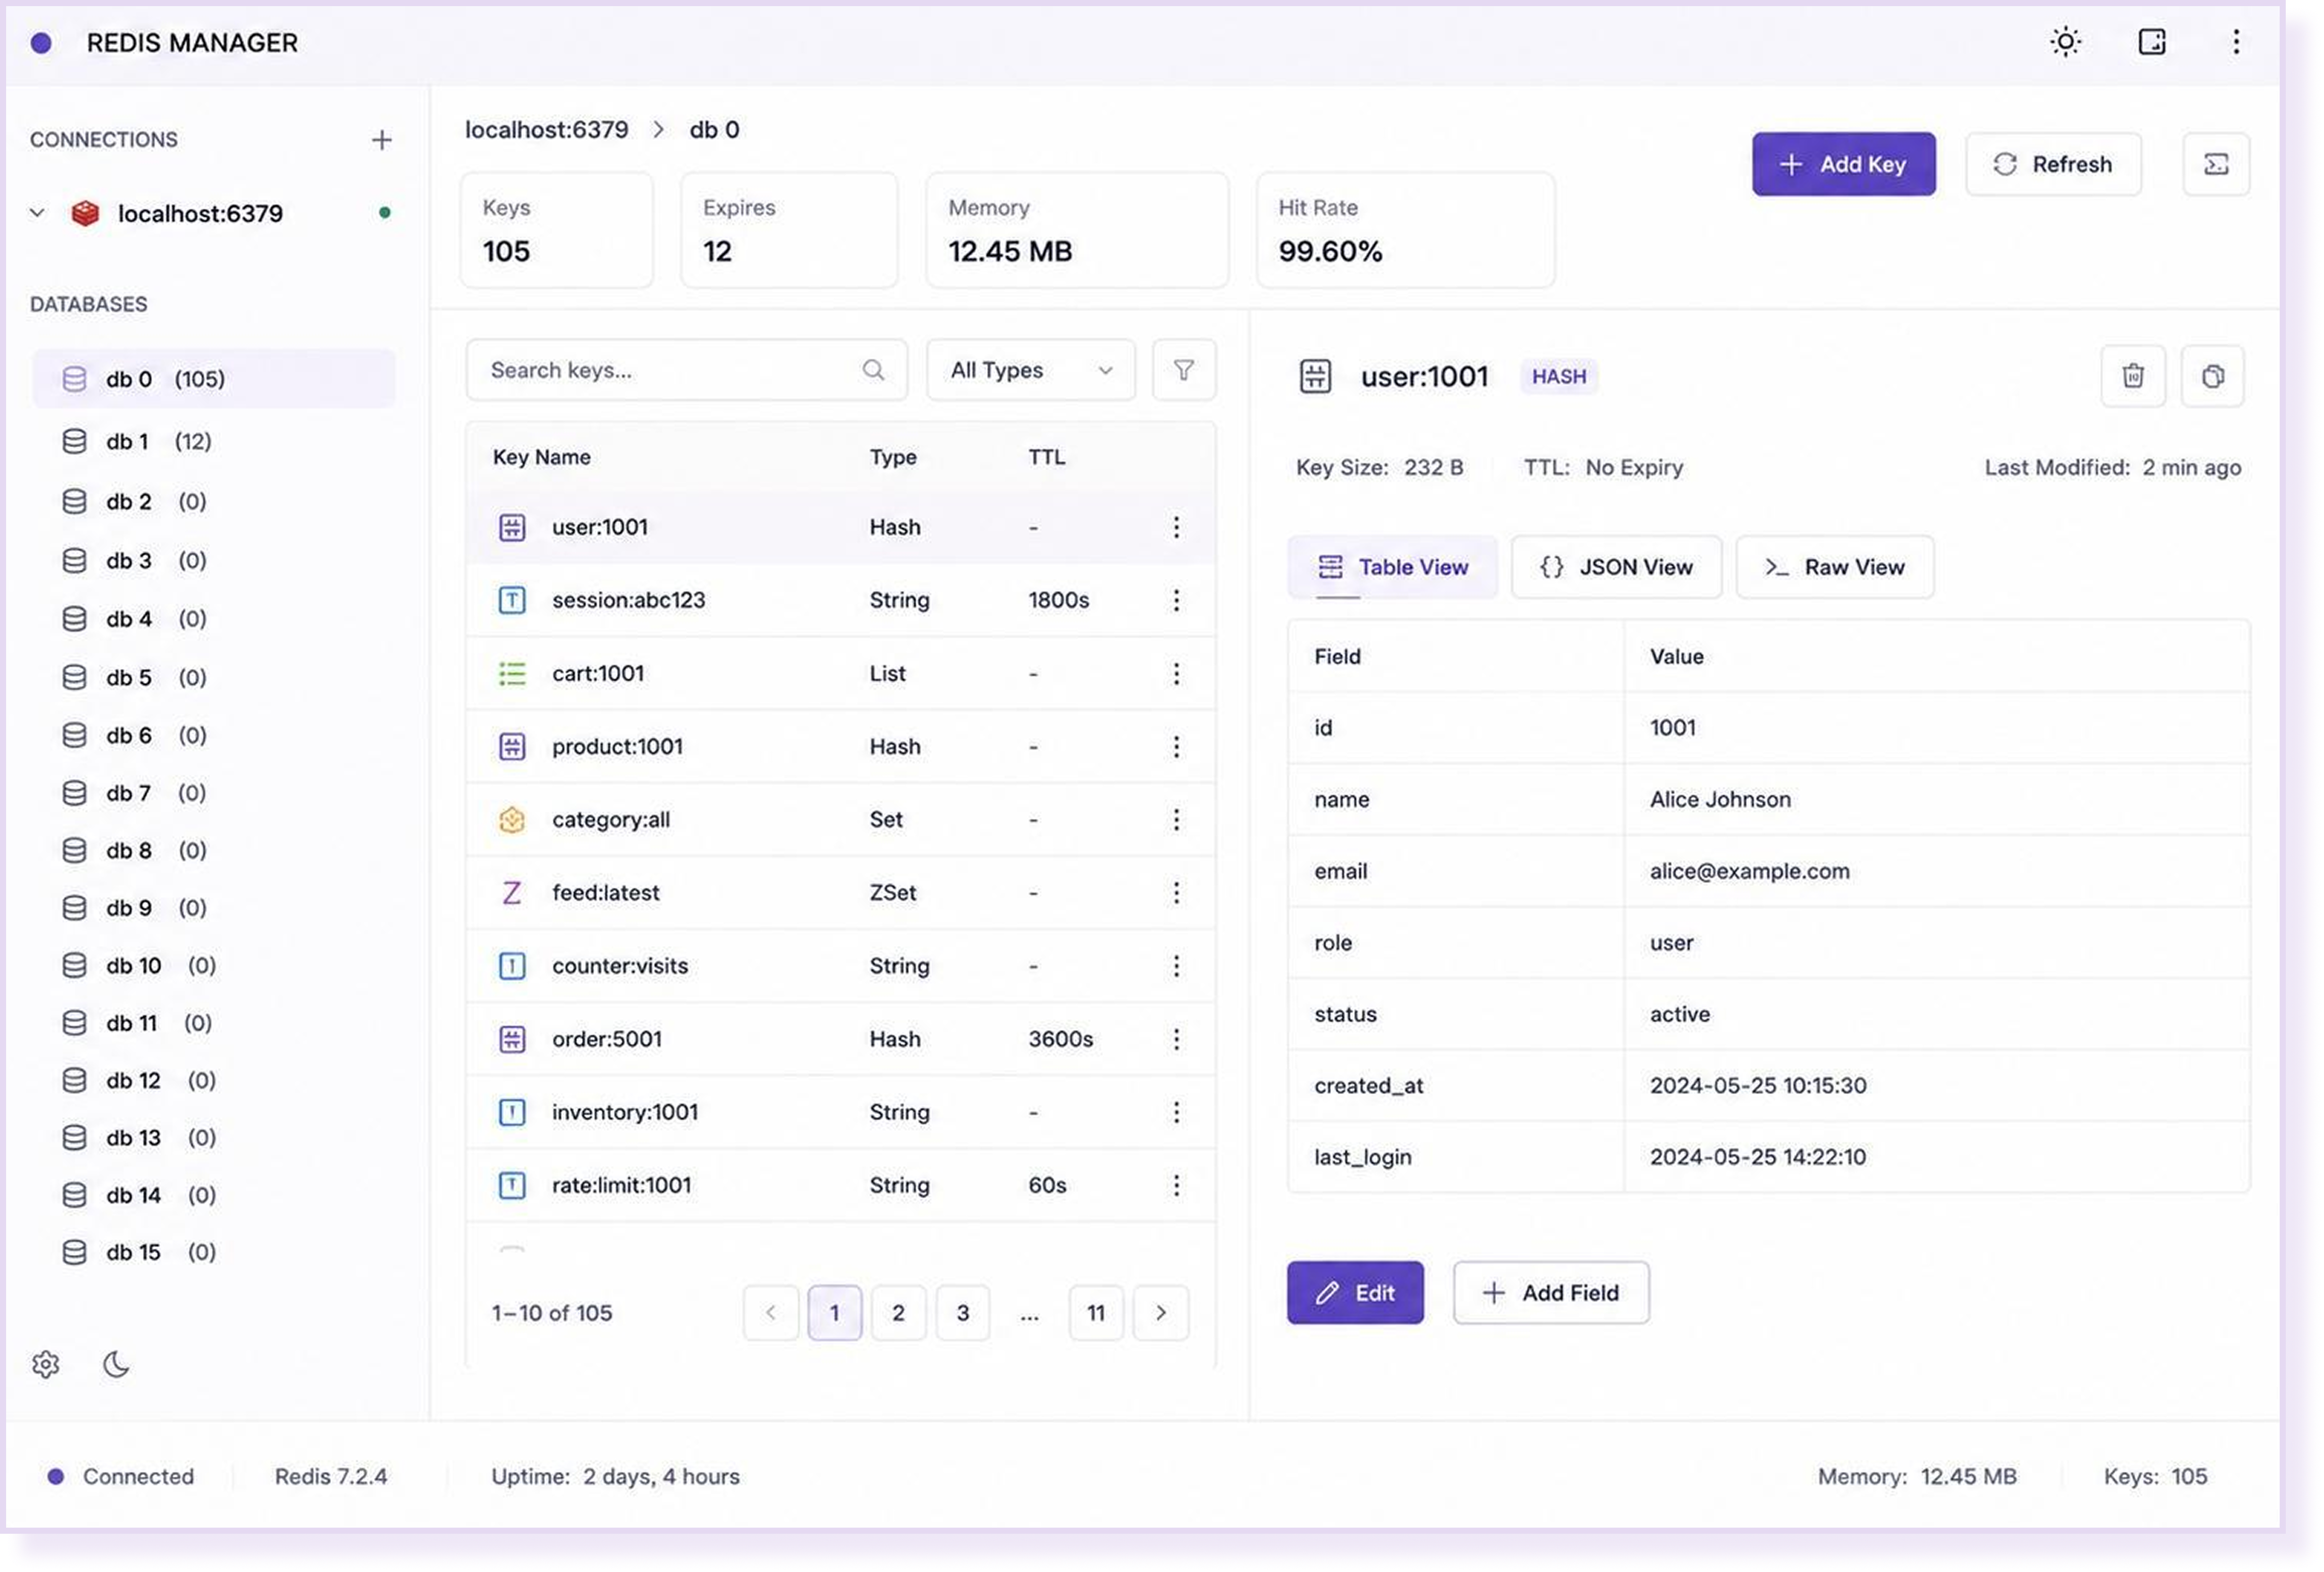
Task: Switch to the Raw View tab
Action: pos(1835,567)
